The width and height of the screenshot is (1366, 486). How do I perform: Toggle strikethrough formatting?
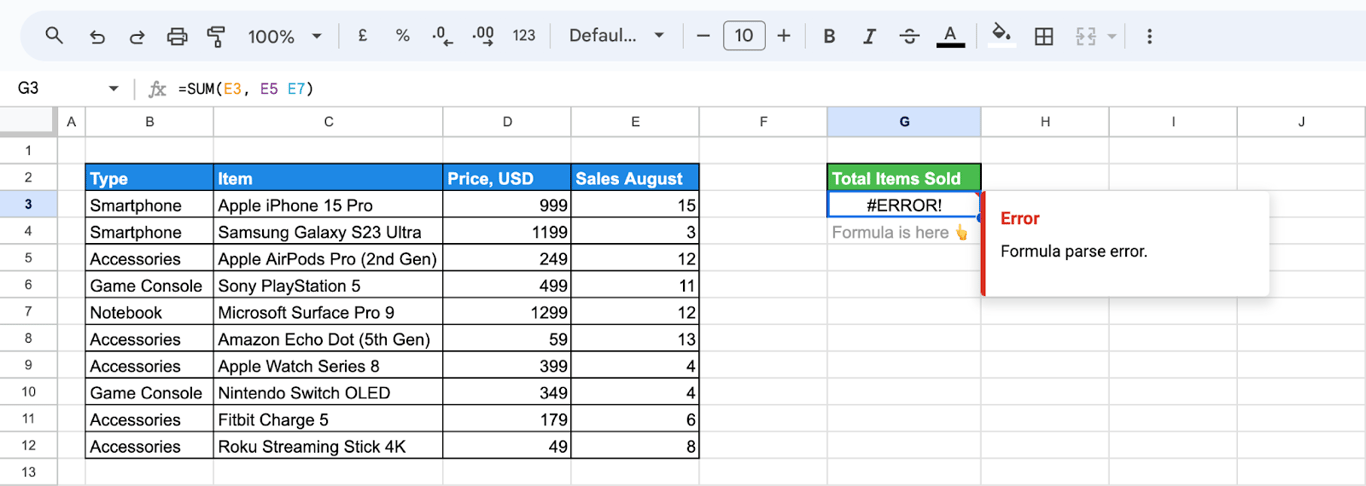coord(909,36)
